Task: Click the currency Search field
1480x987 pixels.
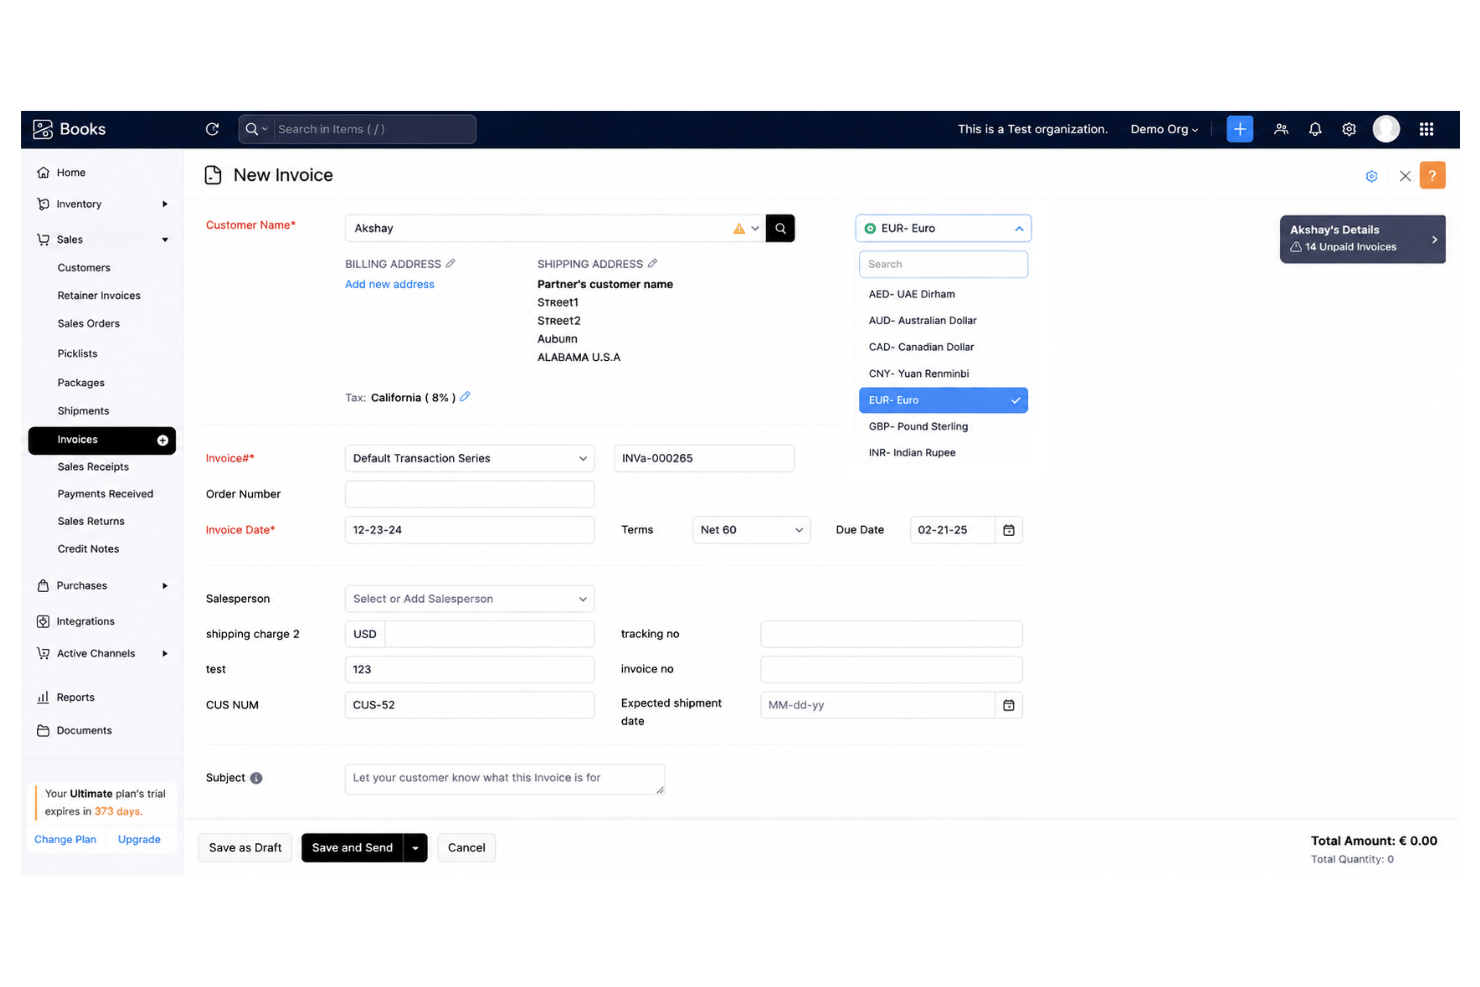Action: click(943, 264)
